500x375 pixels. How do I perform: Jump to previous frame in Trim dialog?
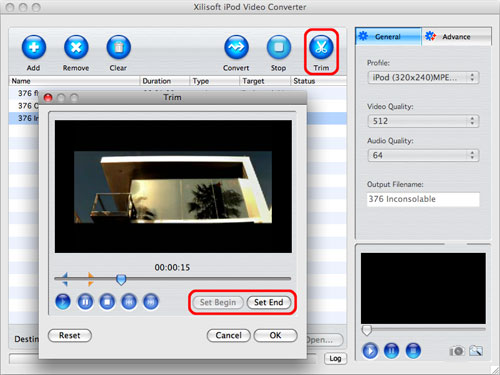pos(129,302)
